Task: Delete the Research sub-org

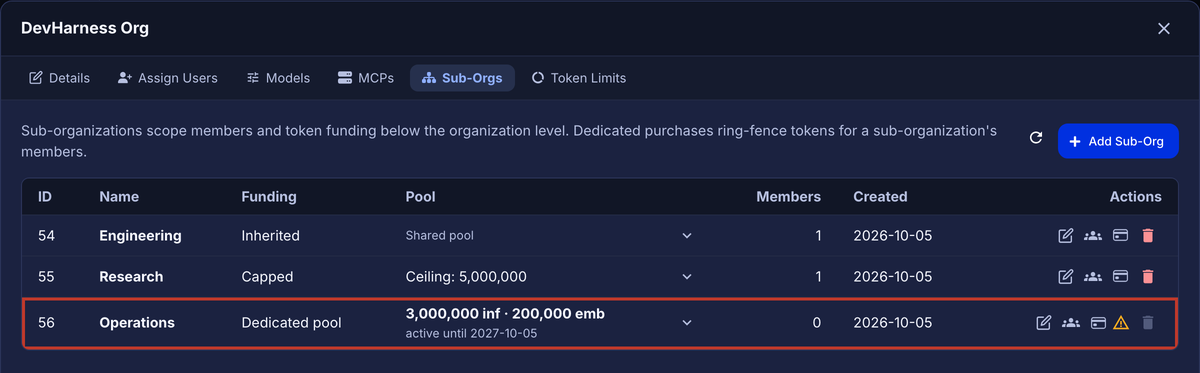Action: point(1148,276)
